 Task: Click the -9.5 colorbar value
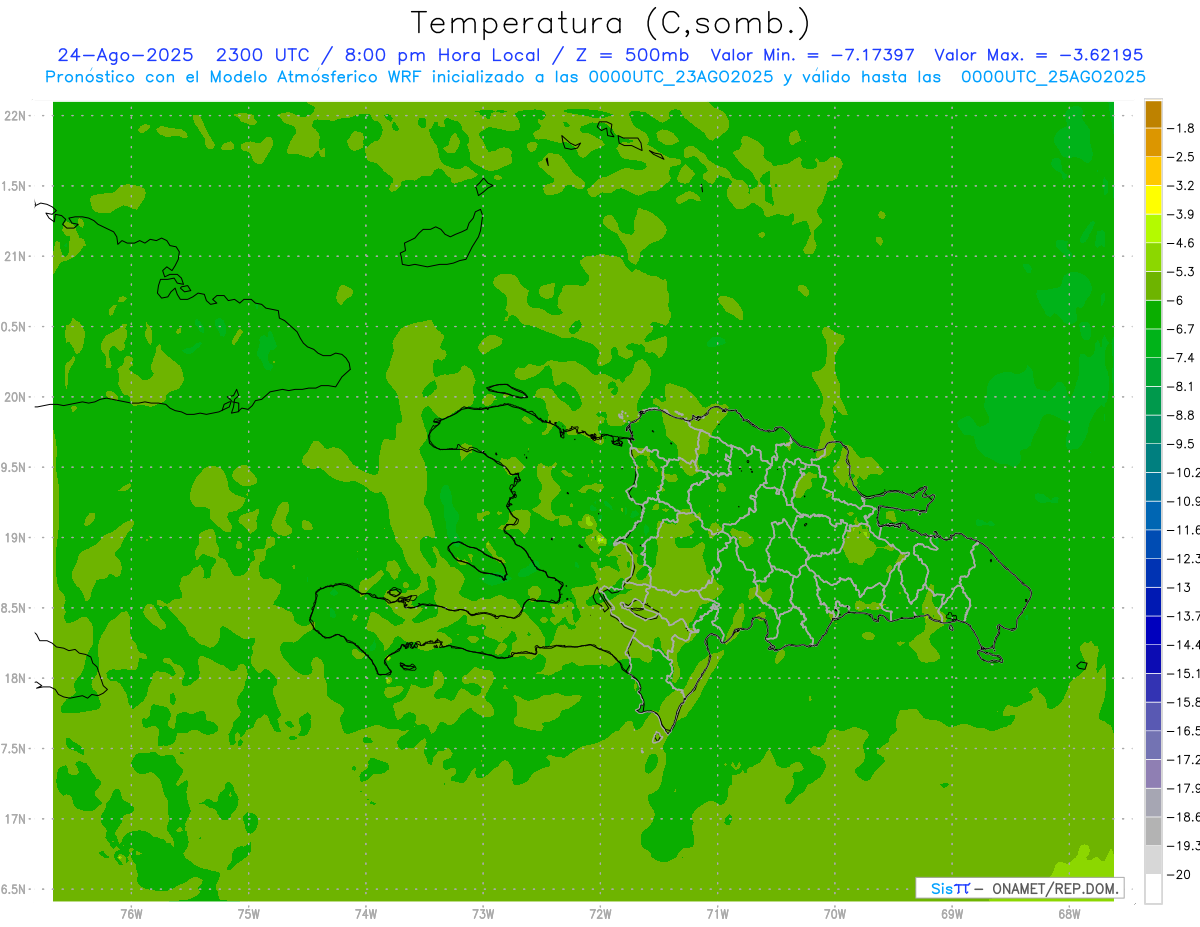1181,444
